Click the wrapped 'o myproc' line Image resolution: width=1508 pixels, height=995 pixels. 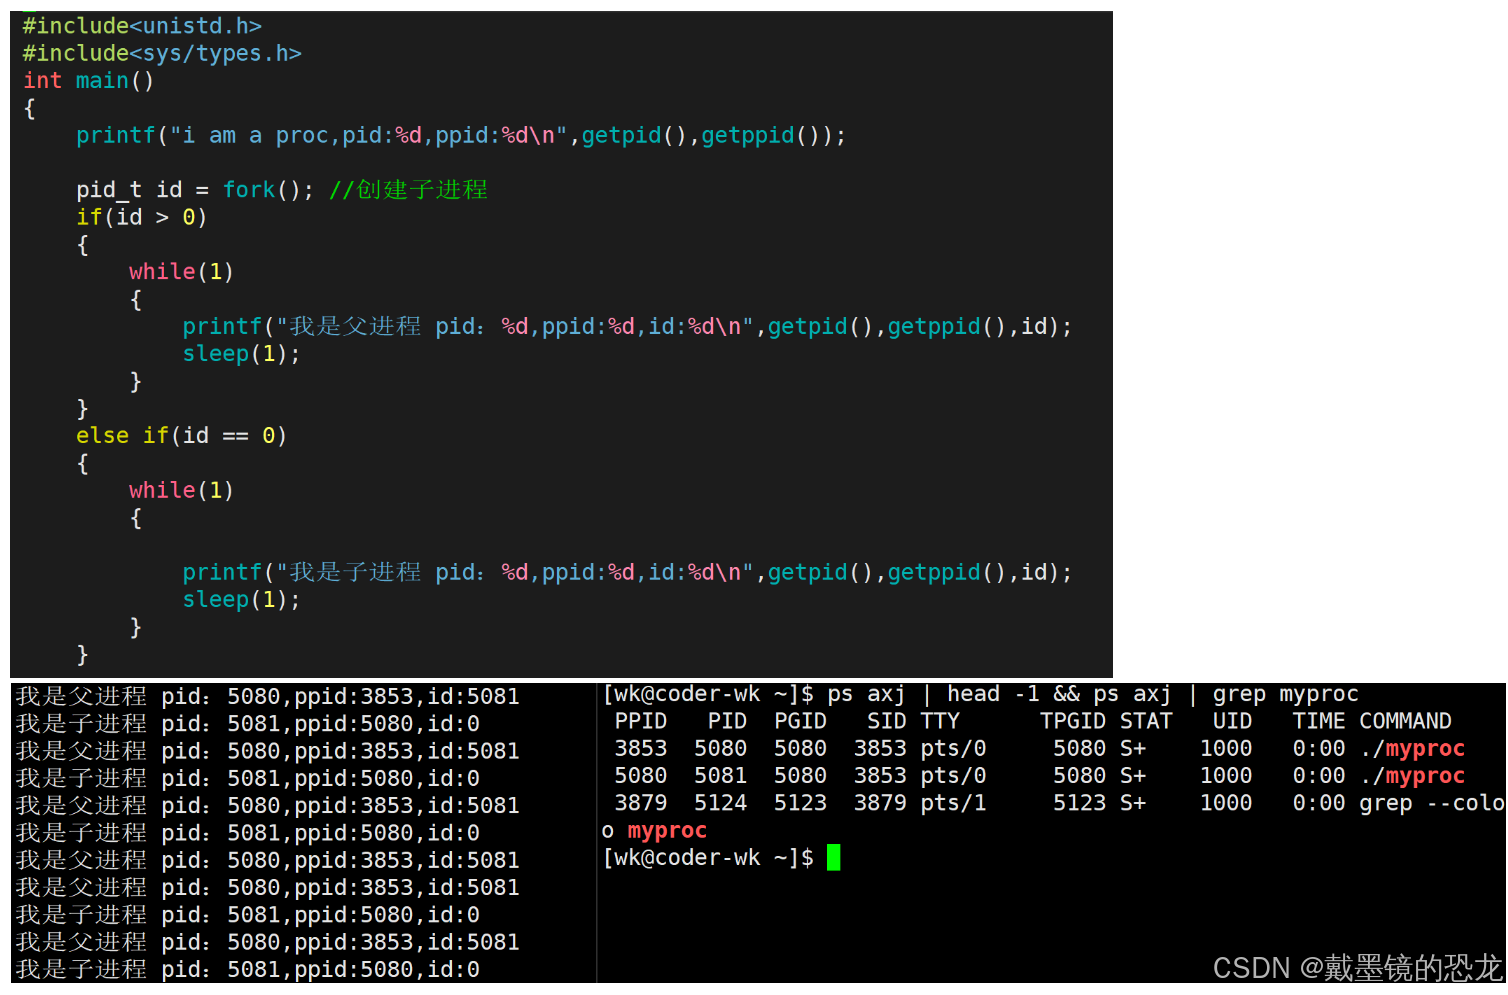(654, 831)
